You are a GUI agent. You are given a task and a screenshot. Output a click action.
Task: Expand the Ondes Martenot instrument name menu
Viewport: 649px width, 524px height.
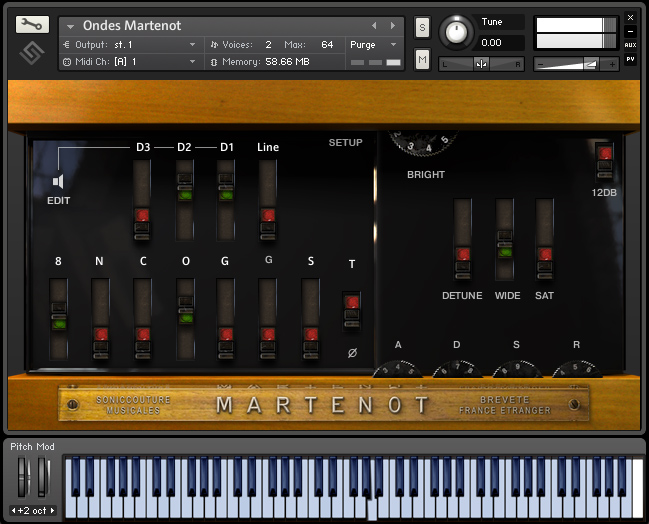72,25
